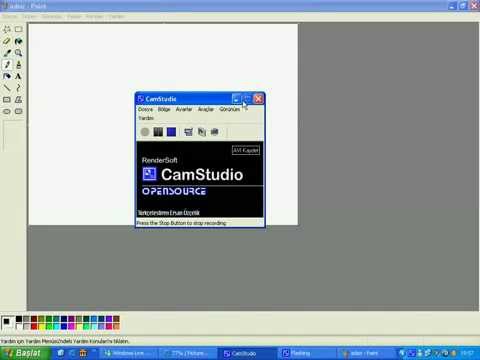The height and width of the screenshot is (360, 480).
Task: Choose the navy blue color swatch
Action: coord(64,319)
